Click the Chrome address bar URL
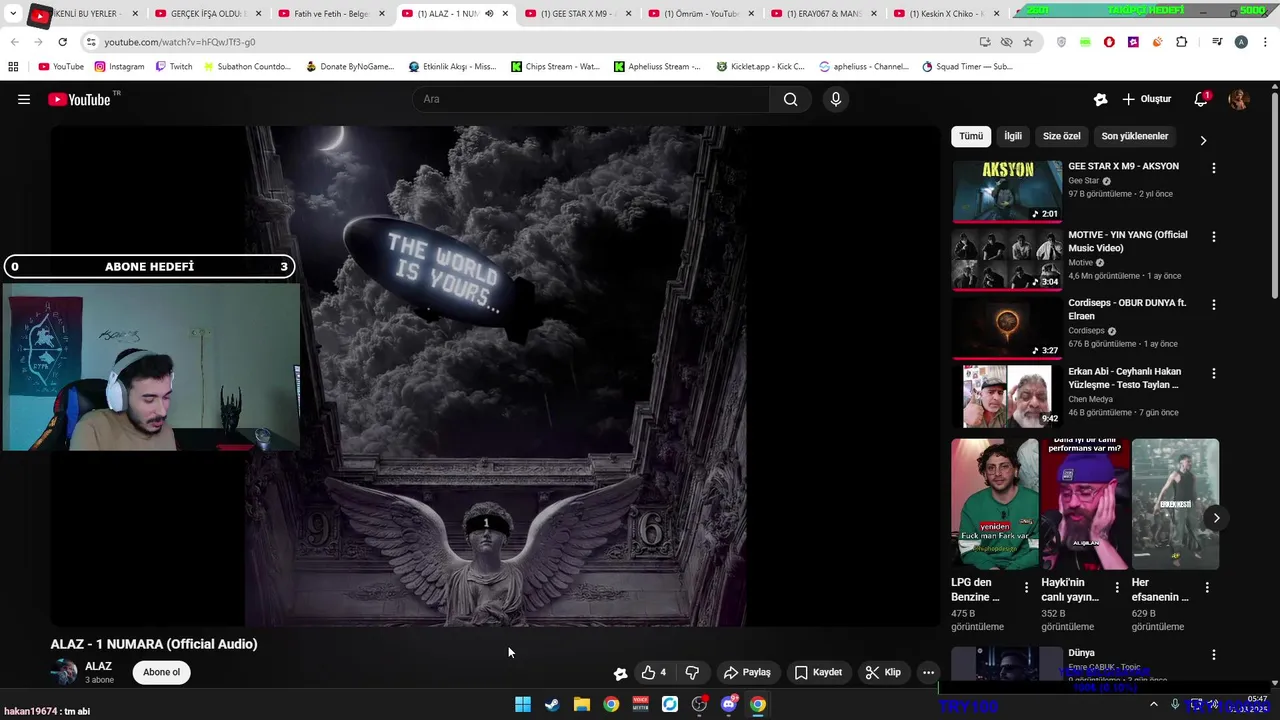The height and width of the screenshot is (720, 1280). [x=180, y=42]
